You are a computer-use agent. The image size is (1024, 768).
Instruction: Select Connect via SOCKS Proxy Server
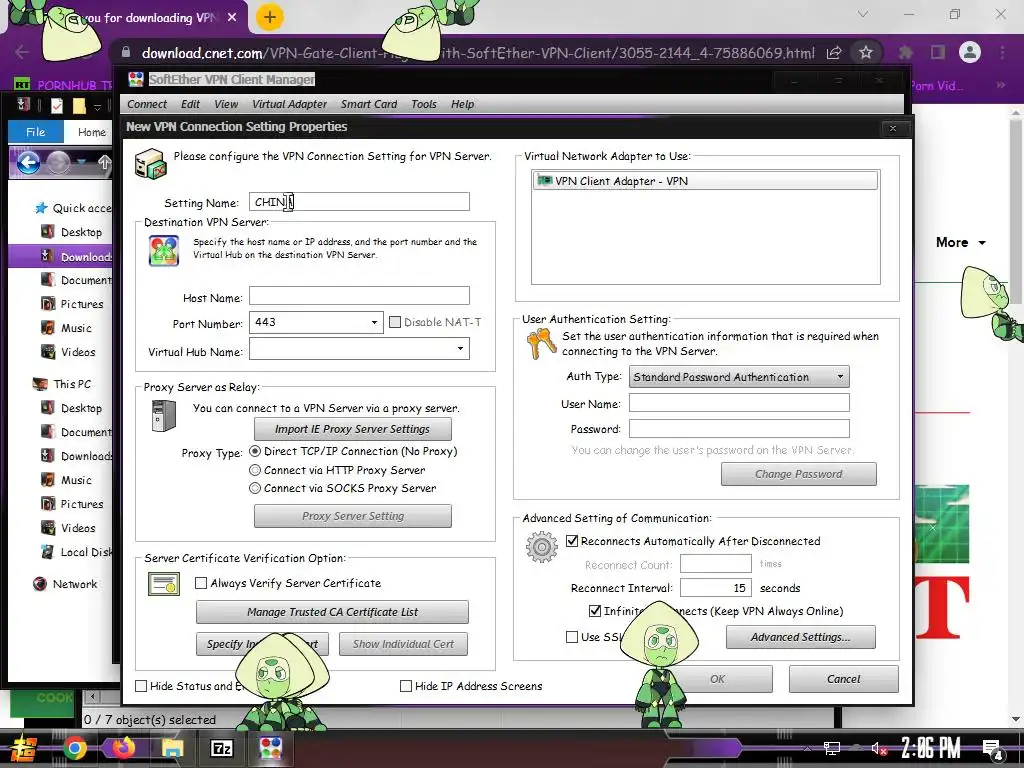point(255,488)
